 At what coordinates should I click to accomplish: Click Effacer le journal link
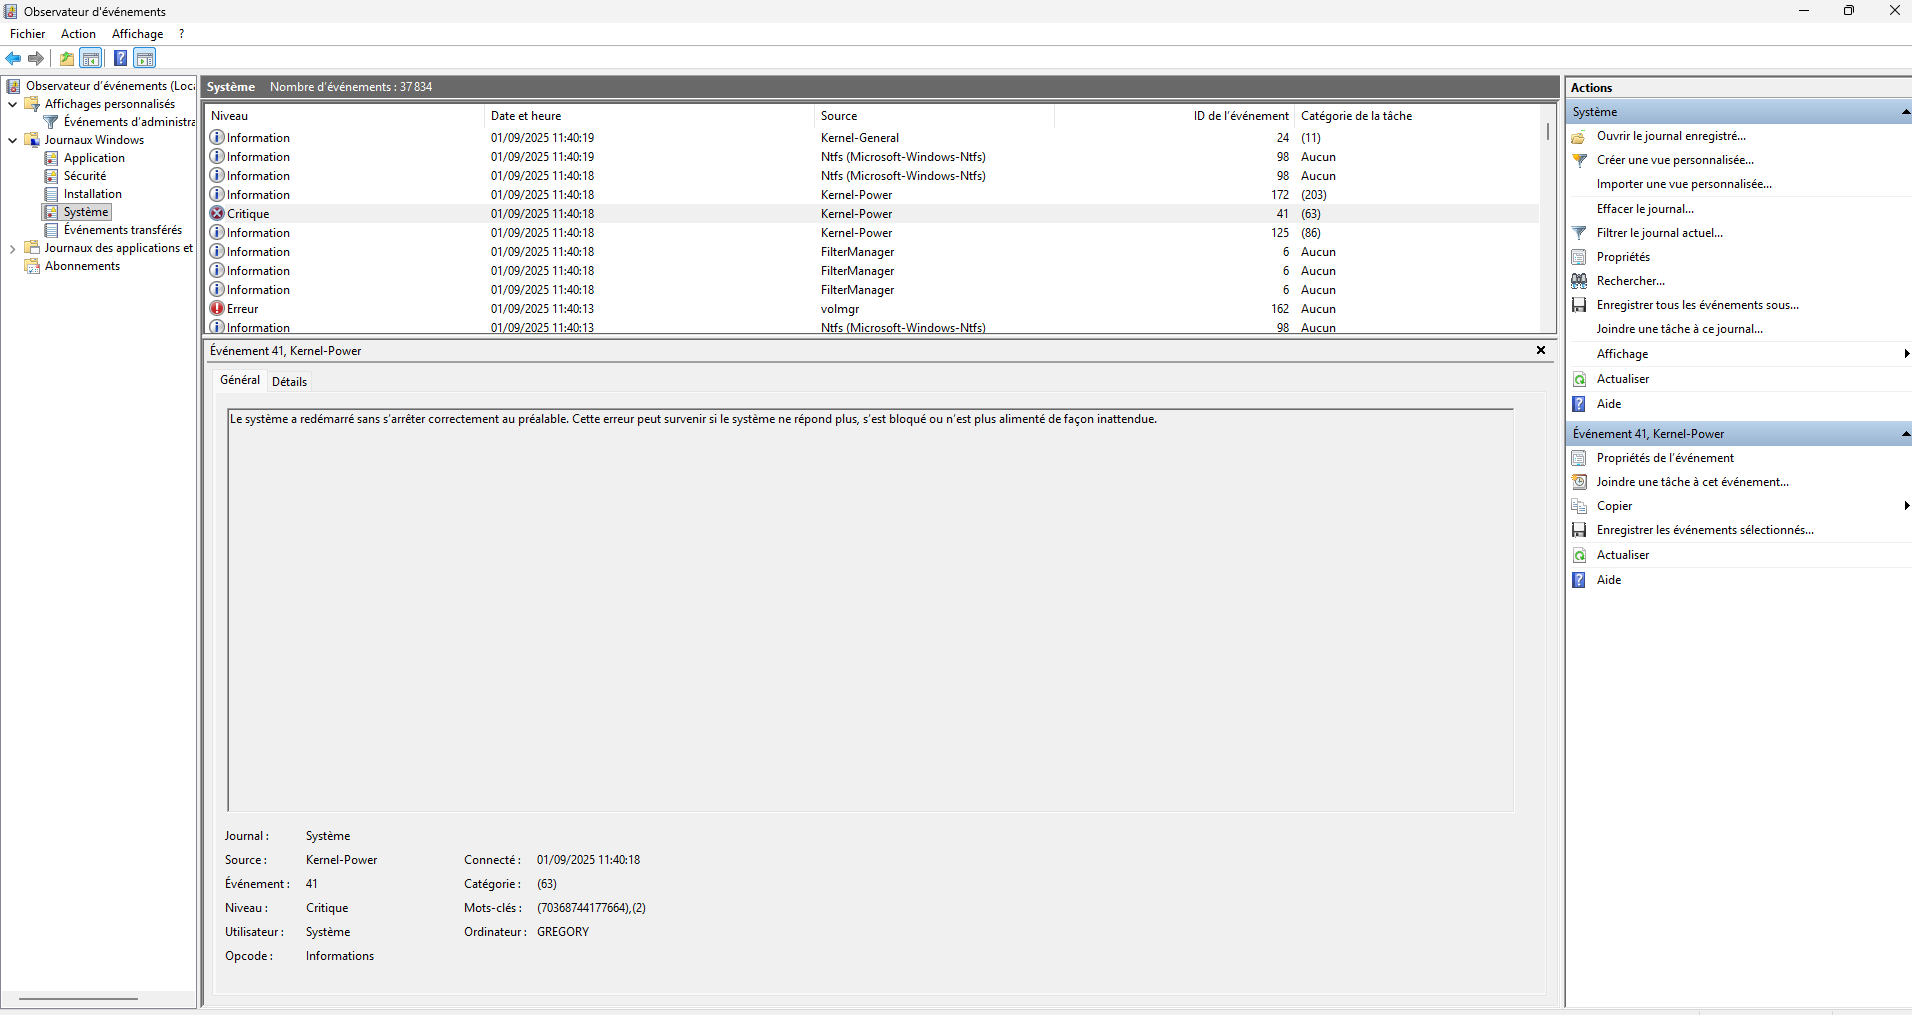click(x=1645, y=209)
